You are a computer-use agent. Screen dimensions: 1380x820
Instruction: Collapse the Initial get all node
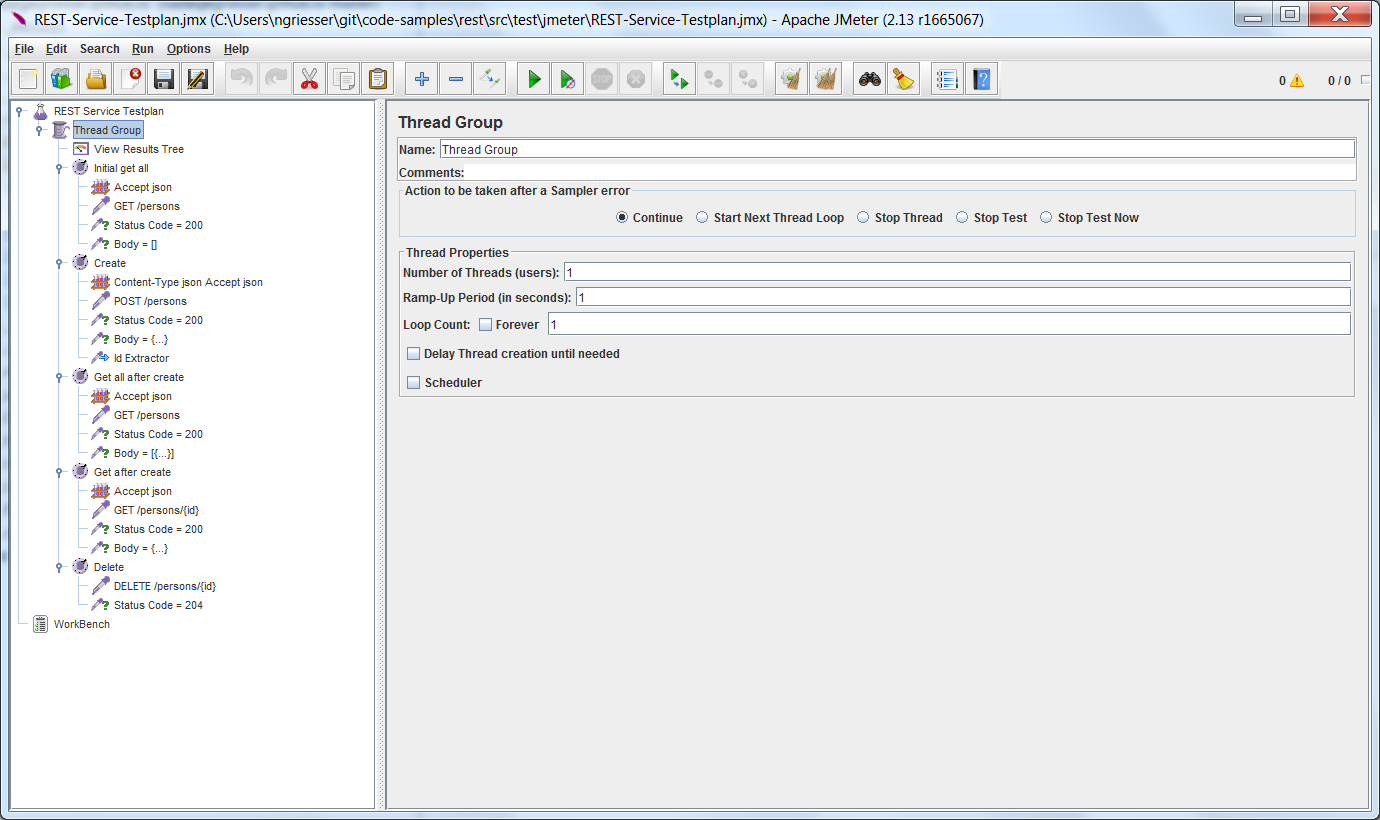[x=59, y=168]
